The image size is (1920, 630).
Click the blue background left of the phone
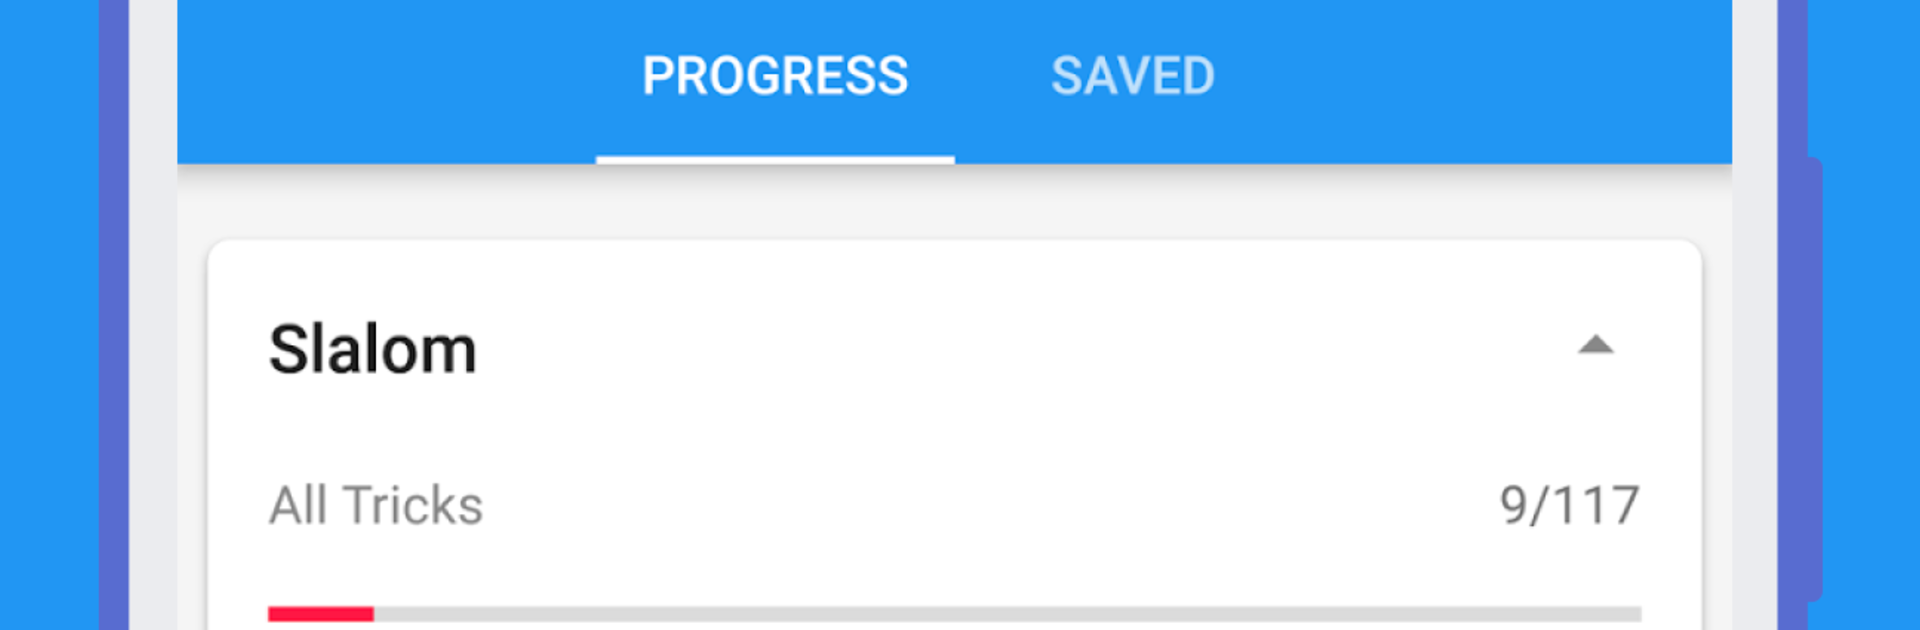[49, 315]
